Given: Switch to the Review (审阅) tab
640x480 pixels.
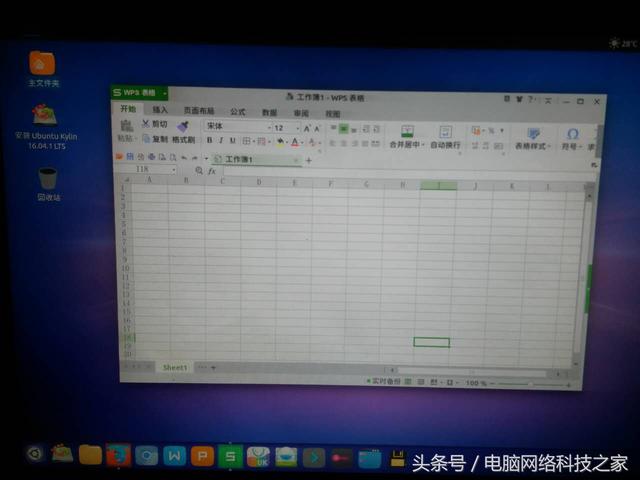Looking at the screenshot, I should tap(301, 113).
